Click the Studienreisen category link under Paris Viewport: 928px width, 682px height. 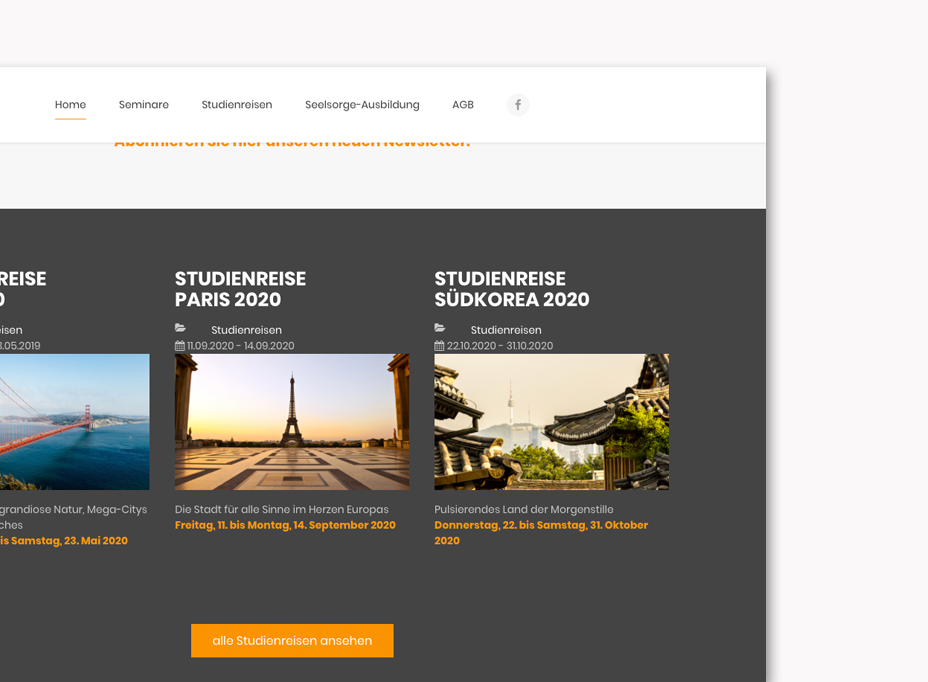tap(246, 330)
